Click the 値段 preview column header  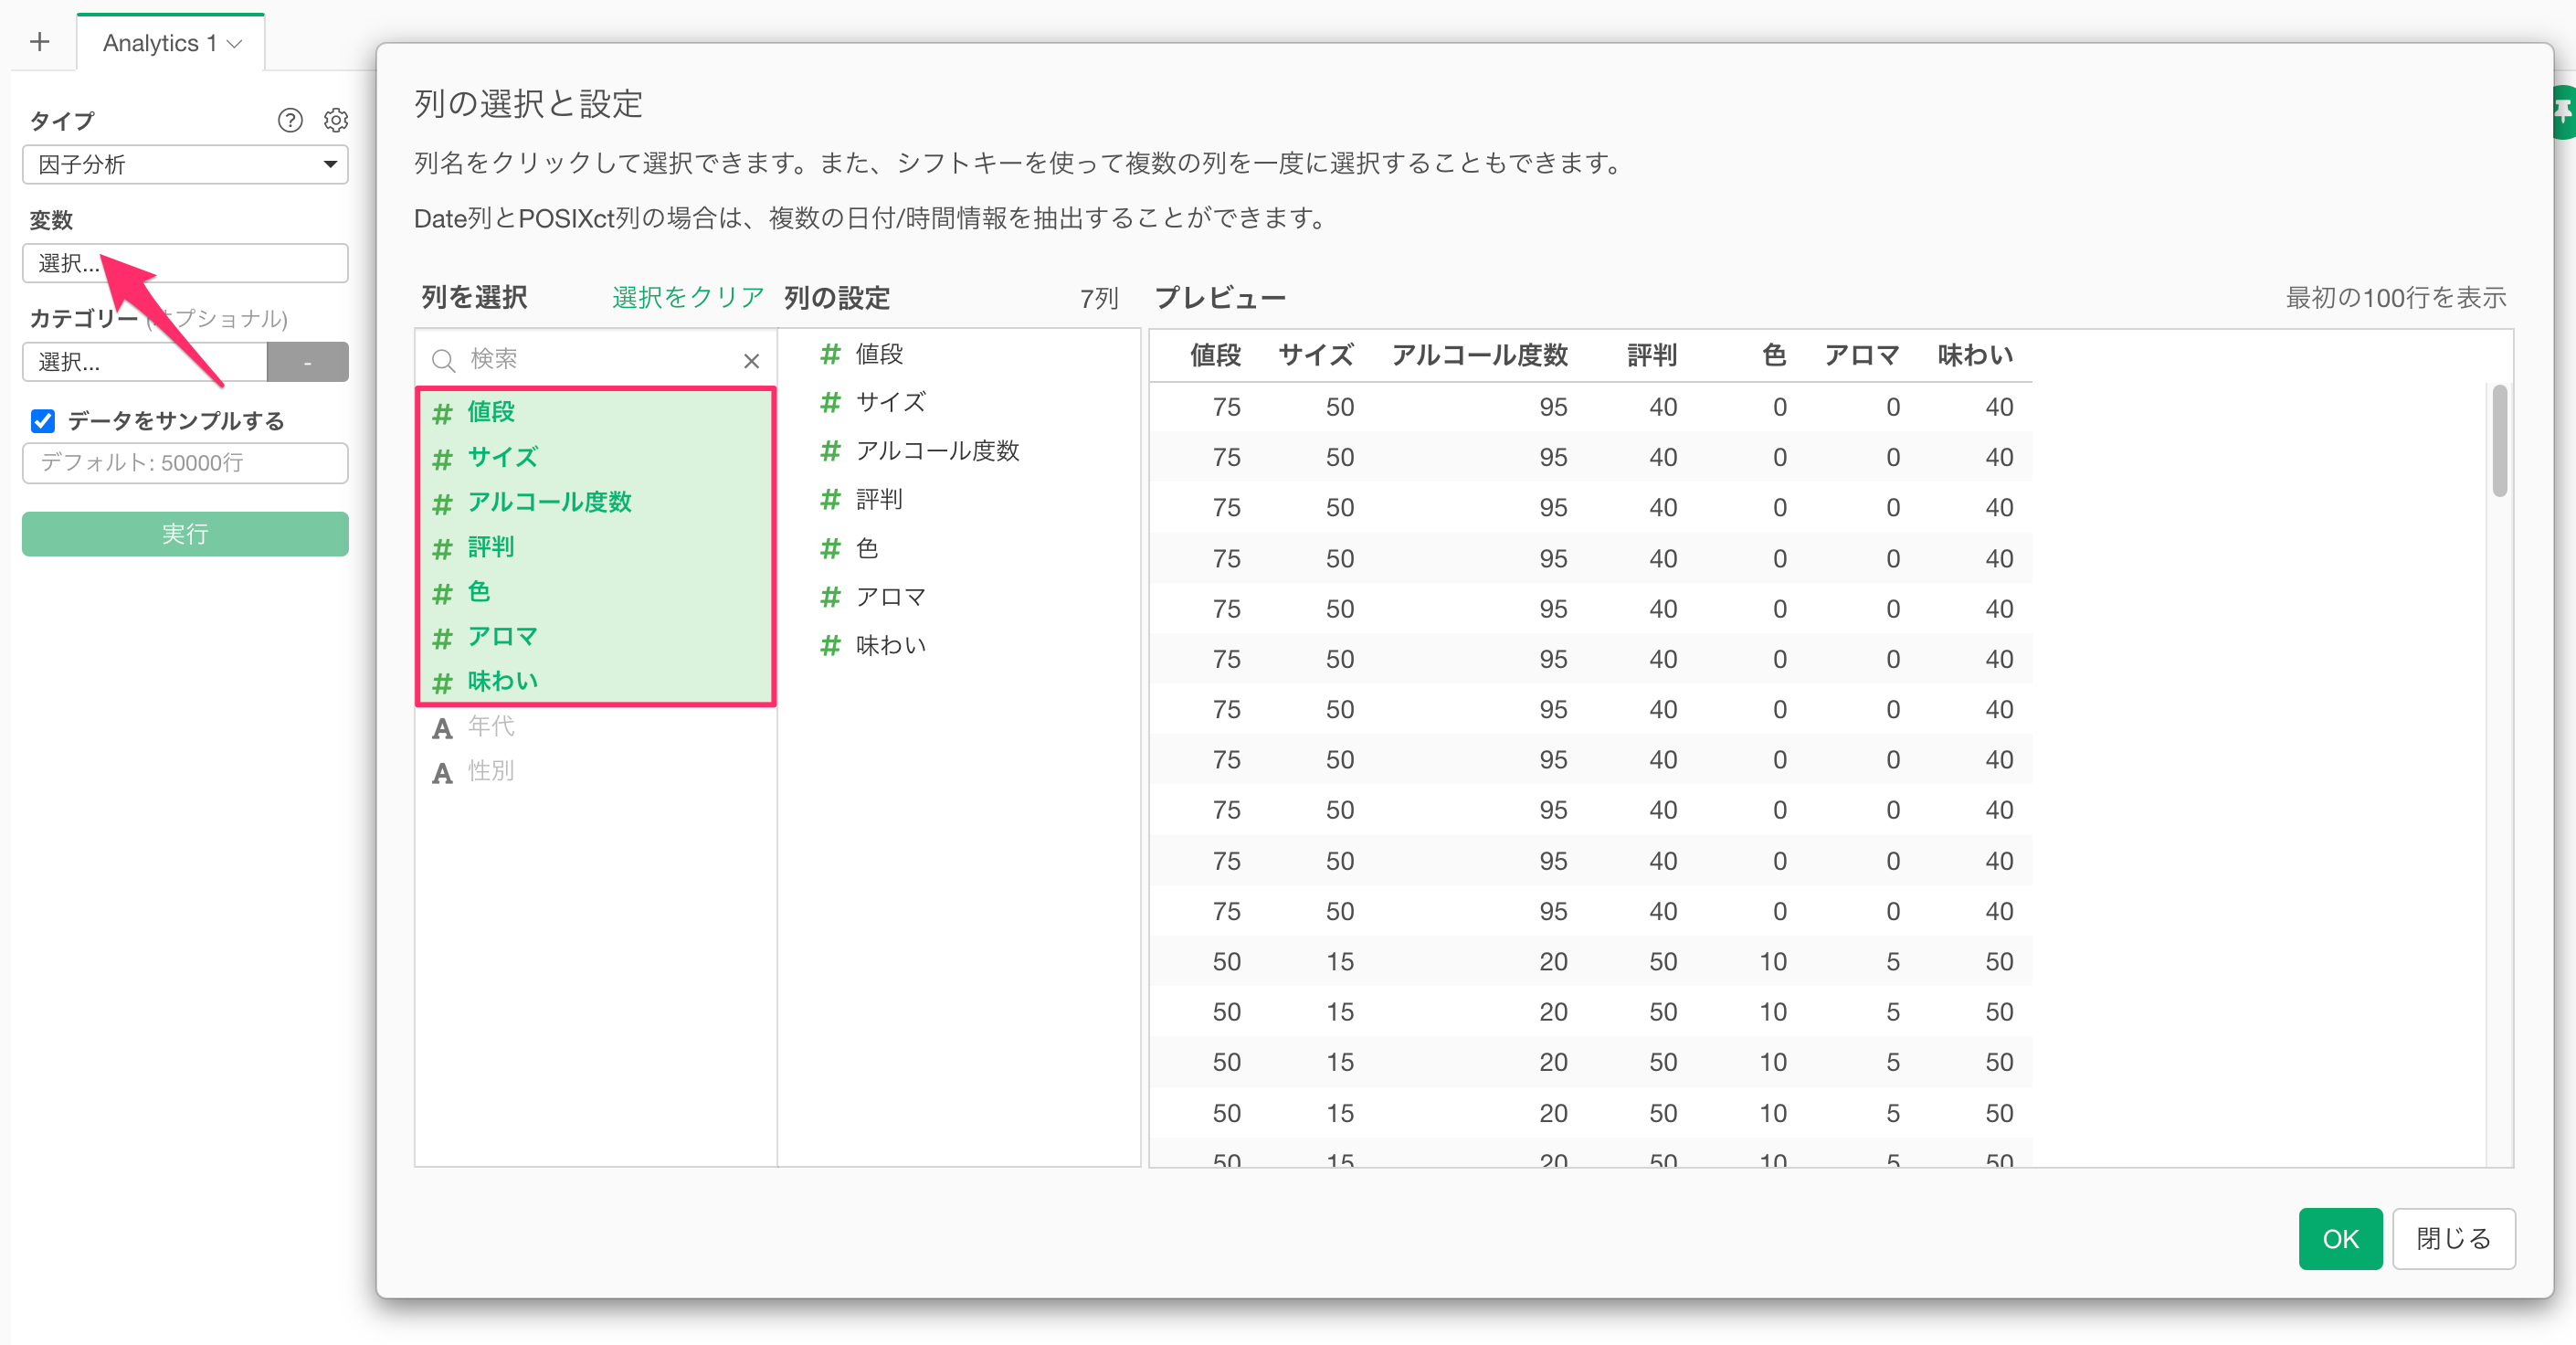(x=1215, y=355)
